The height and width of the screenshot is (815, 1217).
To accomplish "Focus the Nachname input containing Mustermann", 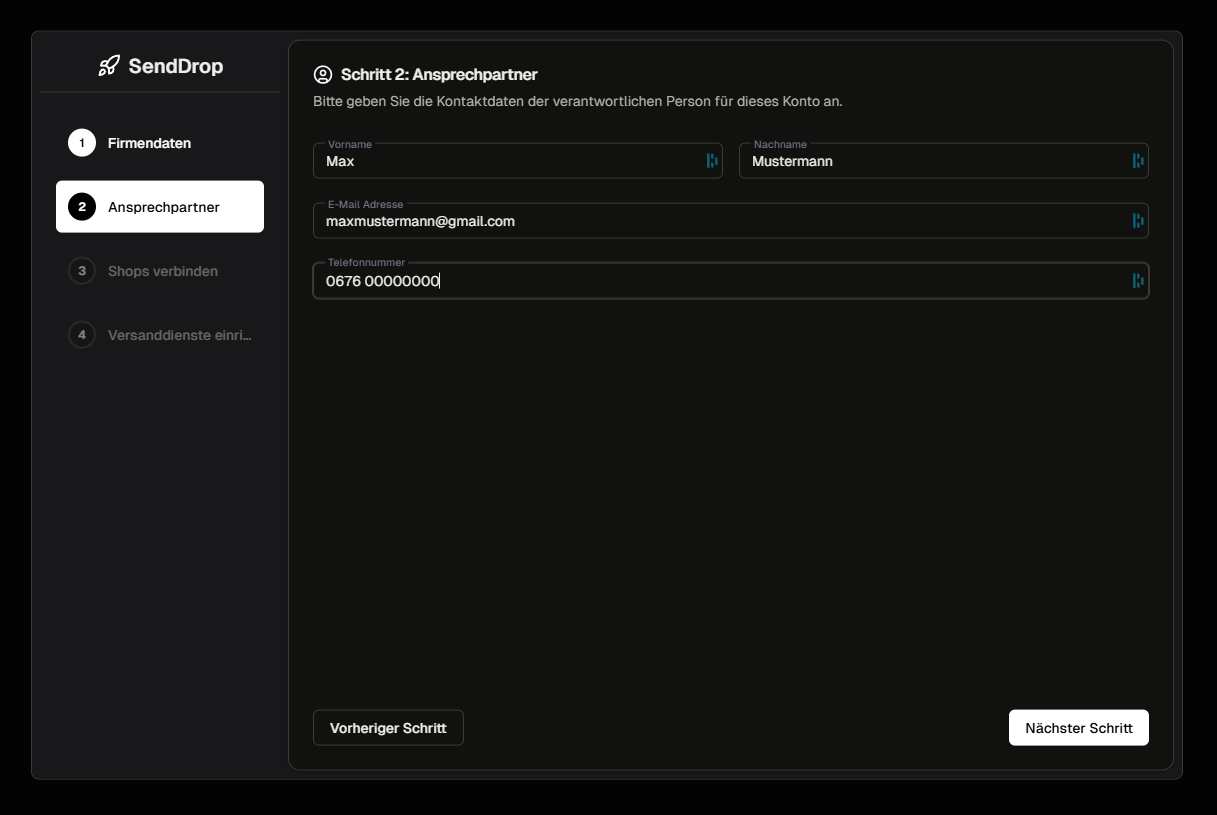I will tap(943, 161).
